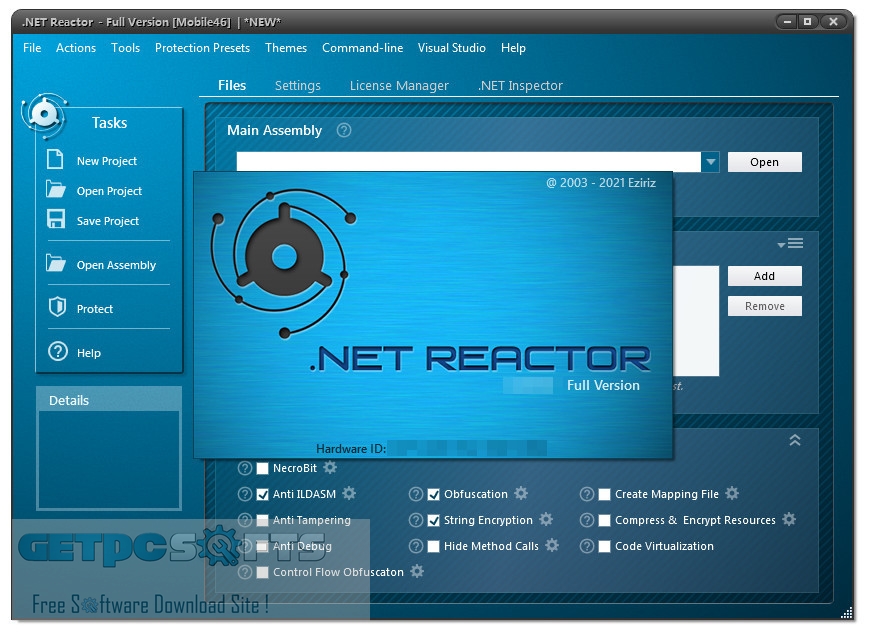Click the Remove button
Image resolution: width=869 pixels, height=632 pixels.
[x=764, y=306]
